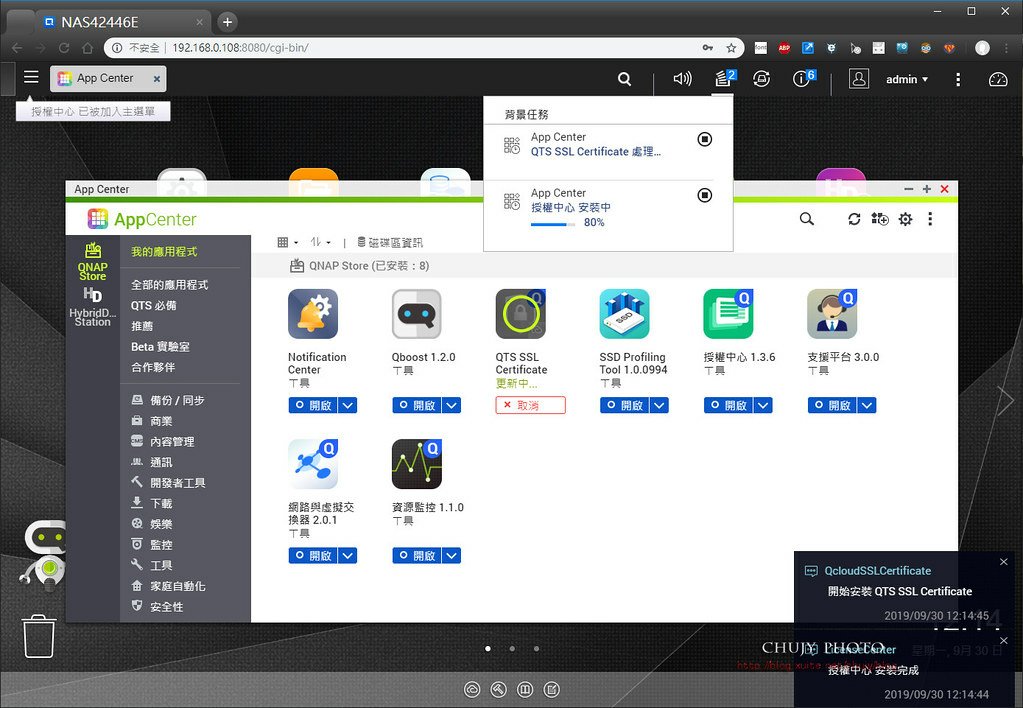
Task: Refresh the App Center list
Action: (854, 219)
